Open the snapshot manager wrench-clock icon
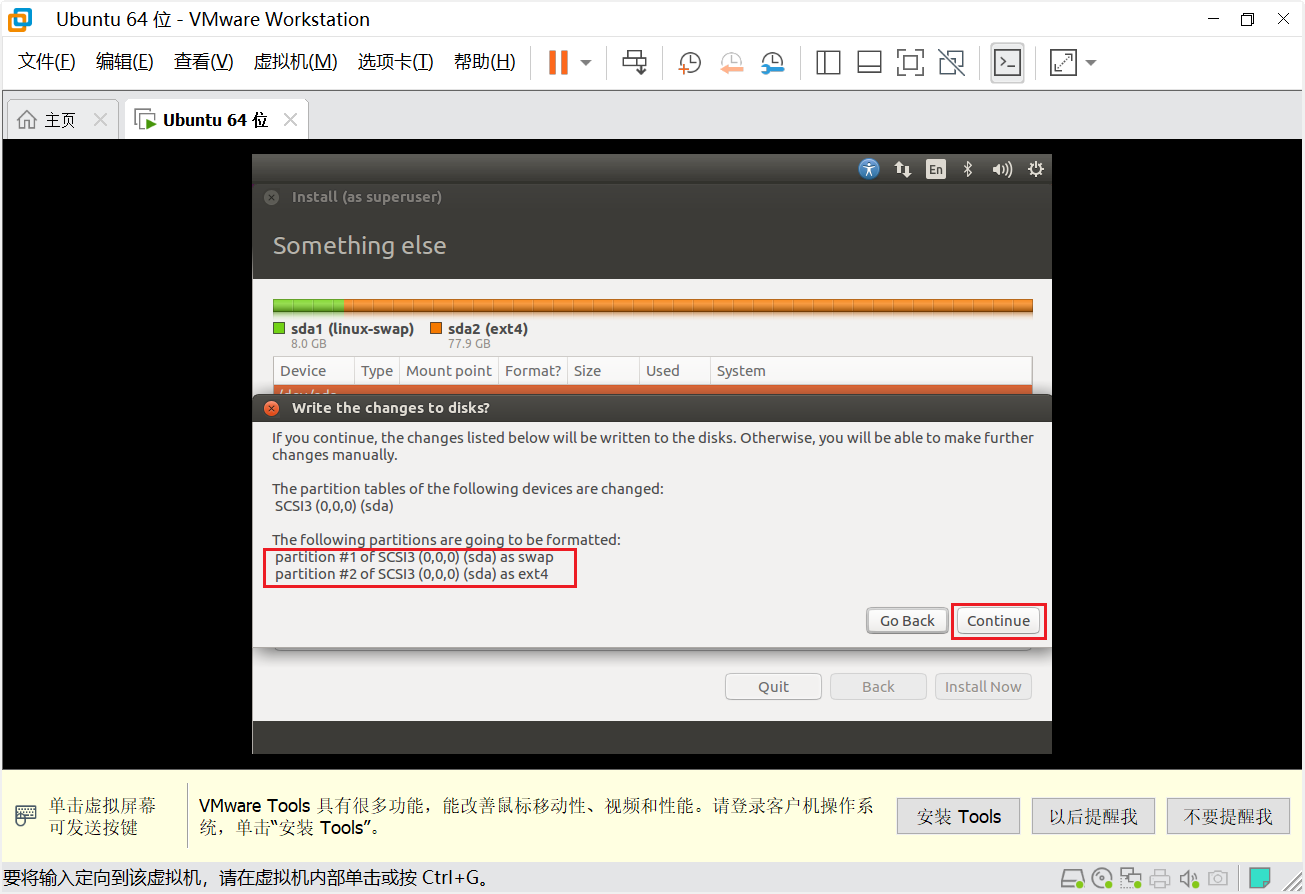The image size is (1305, 894). pyautogui.click(x=772, y=63)
